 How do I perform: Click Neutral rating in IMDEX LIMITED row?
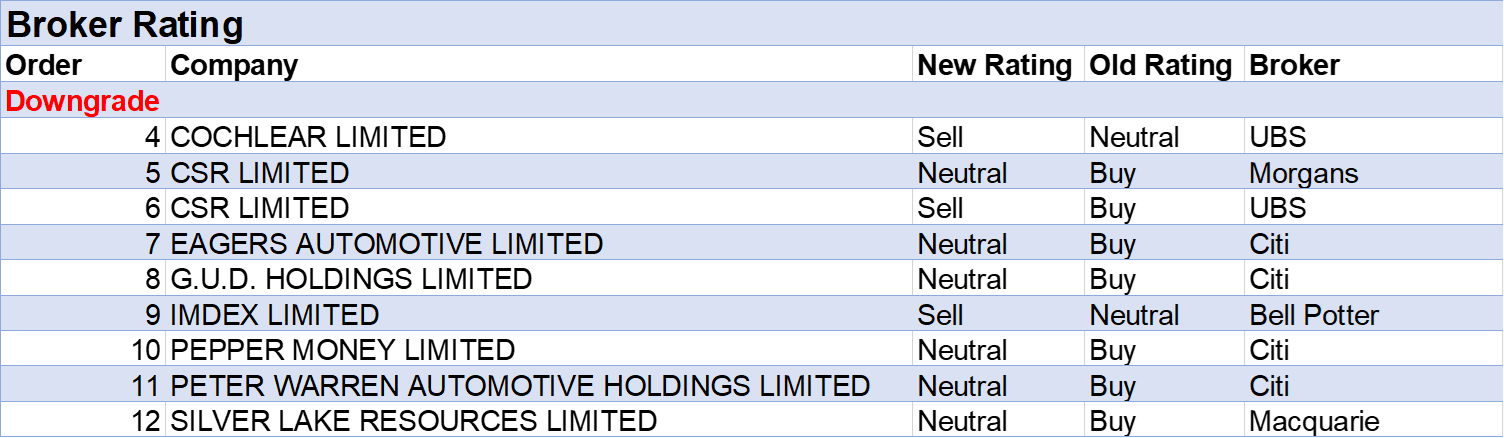tap(1134, 315)
